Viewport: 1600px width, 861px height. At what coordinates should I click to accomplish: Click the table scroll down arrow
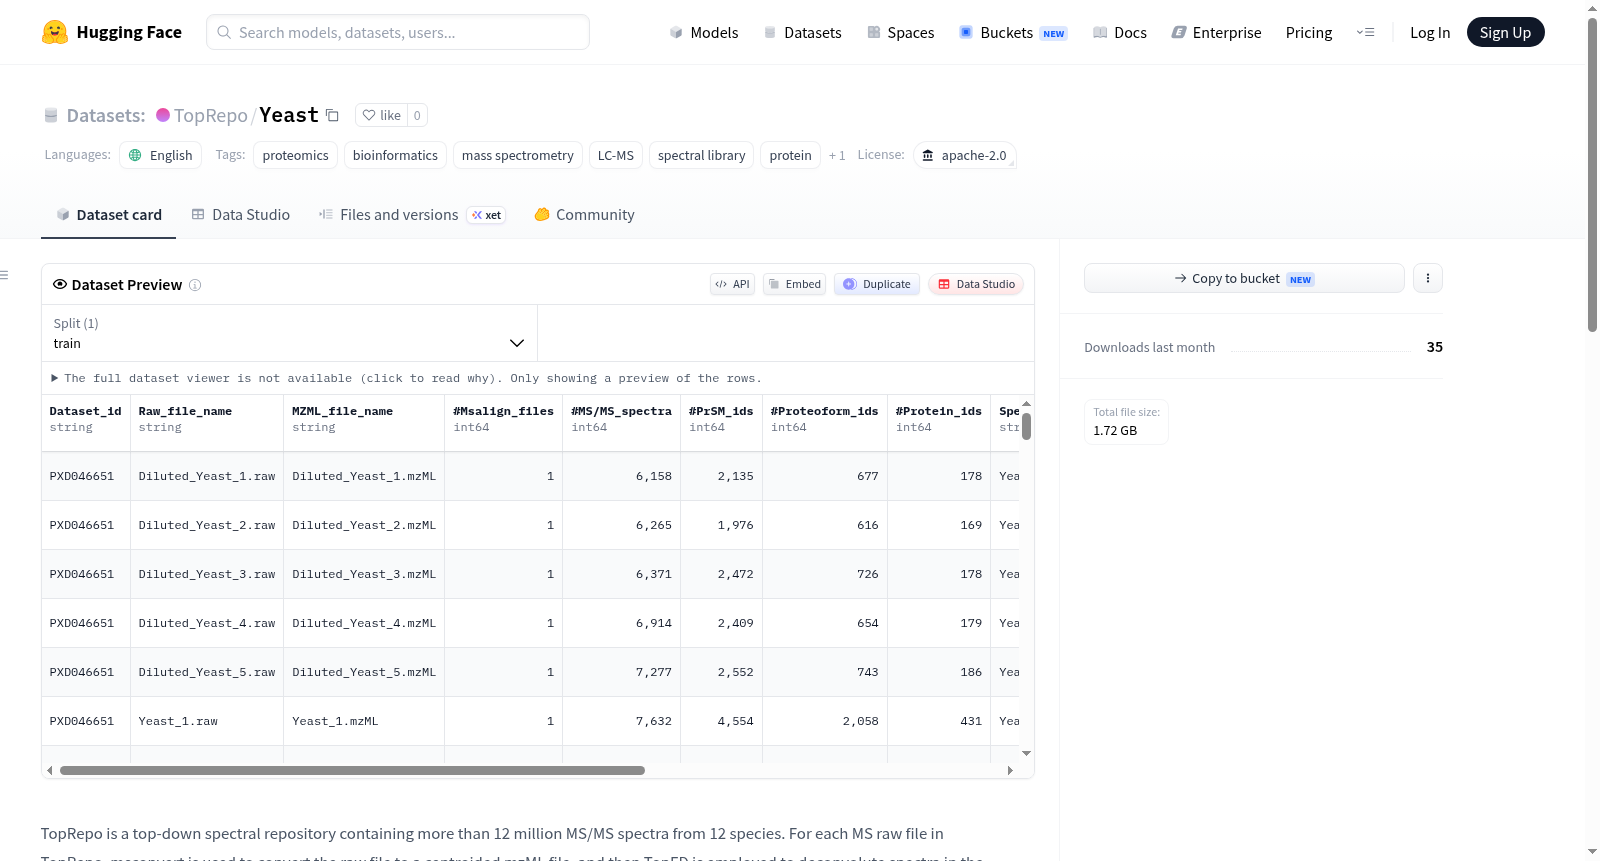click(x=1026, y=753)
